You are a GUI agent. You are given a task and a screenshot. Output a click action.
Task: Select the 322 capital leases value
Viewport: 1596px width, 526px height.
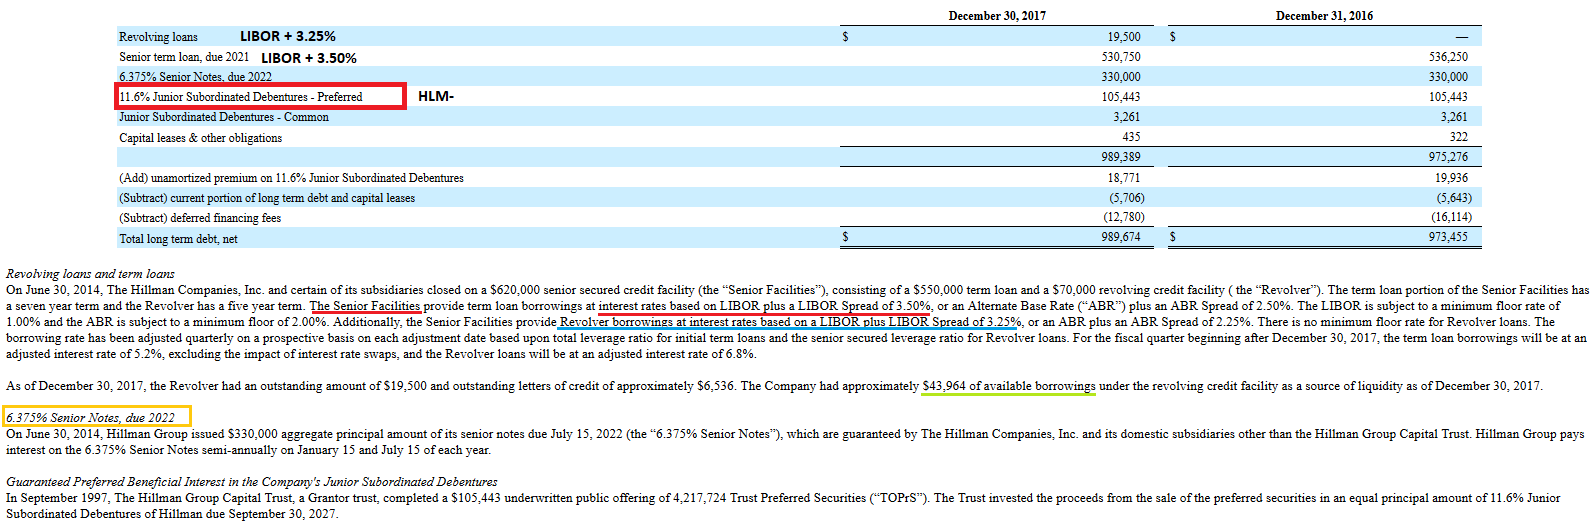[x=1459, y=137]
